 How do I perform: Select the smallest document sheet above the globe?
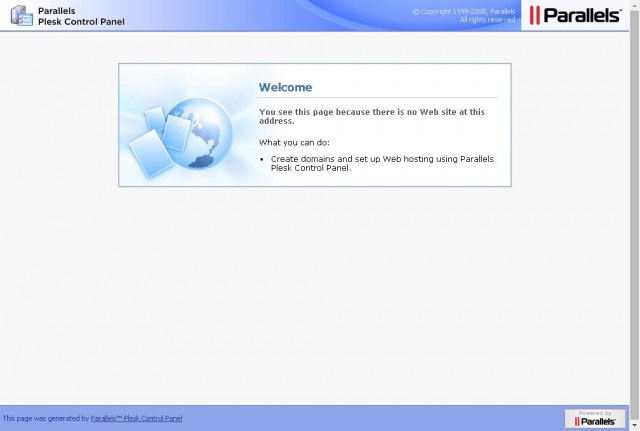tap(156, 118)
